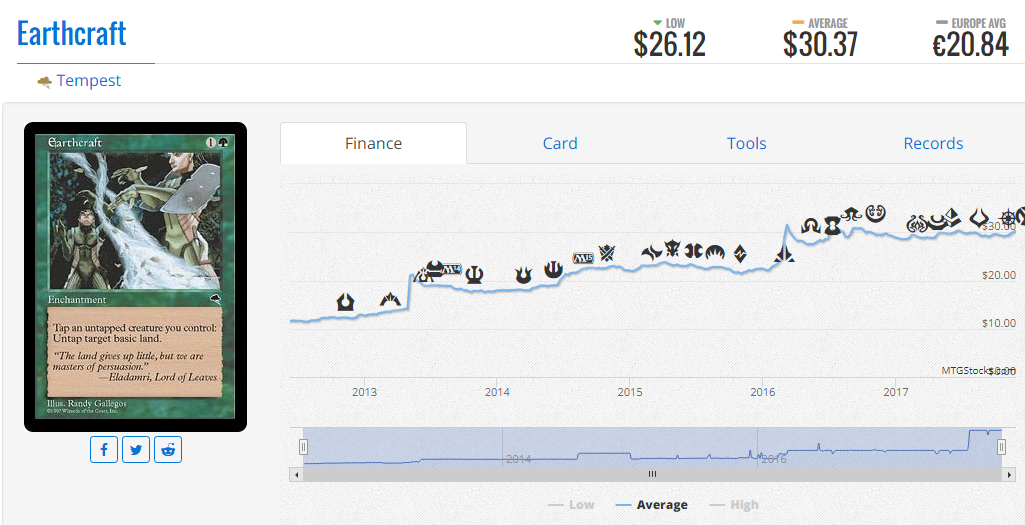Image resolution: width=1025 pixels, height=525 pixels.
Task: Click the crossed-swords Khans set symbol
Action: point(608,252)
